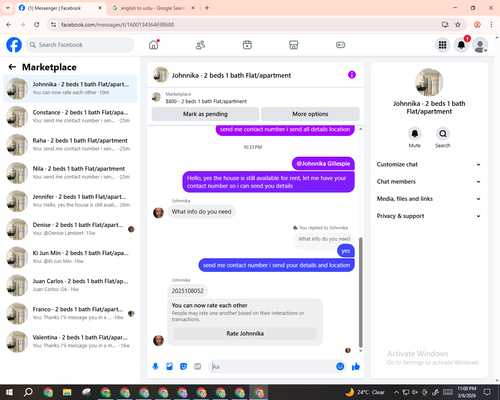Open the Jennifer conversation
Image resolution: width=500 pixels, height=400 pixels.
(x=70, y=201)
